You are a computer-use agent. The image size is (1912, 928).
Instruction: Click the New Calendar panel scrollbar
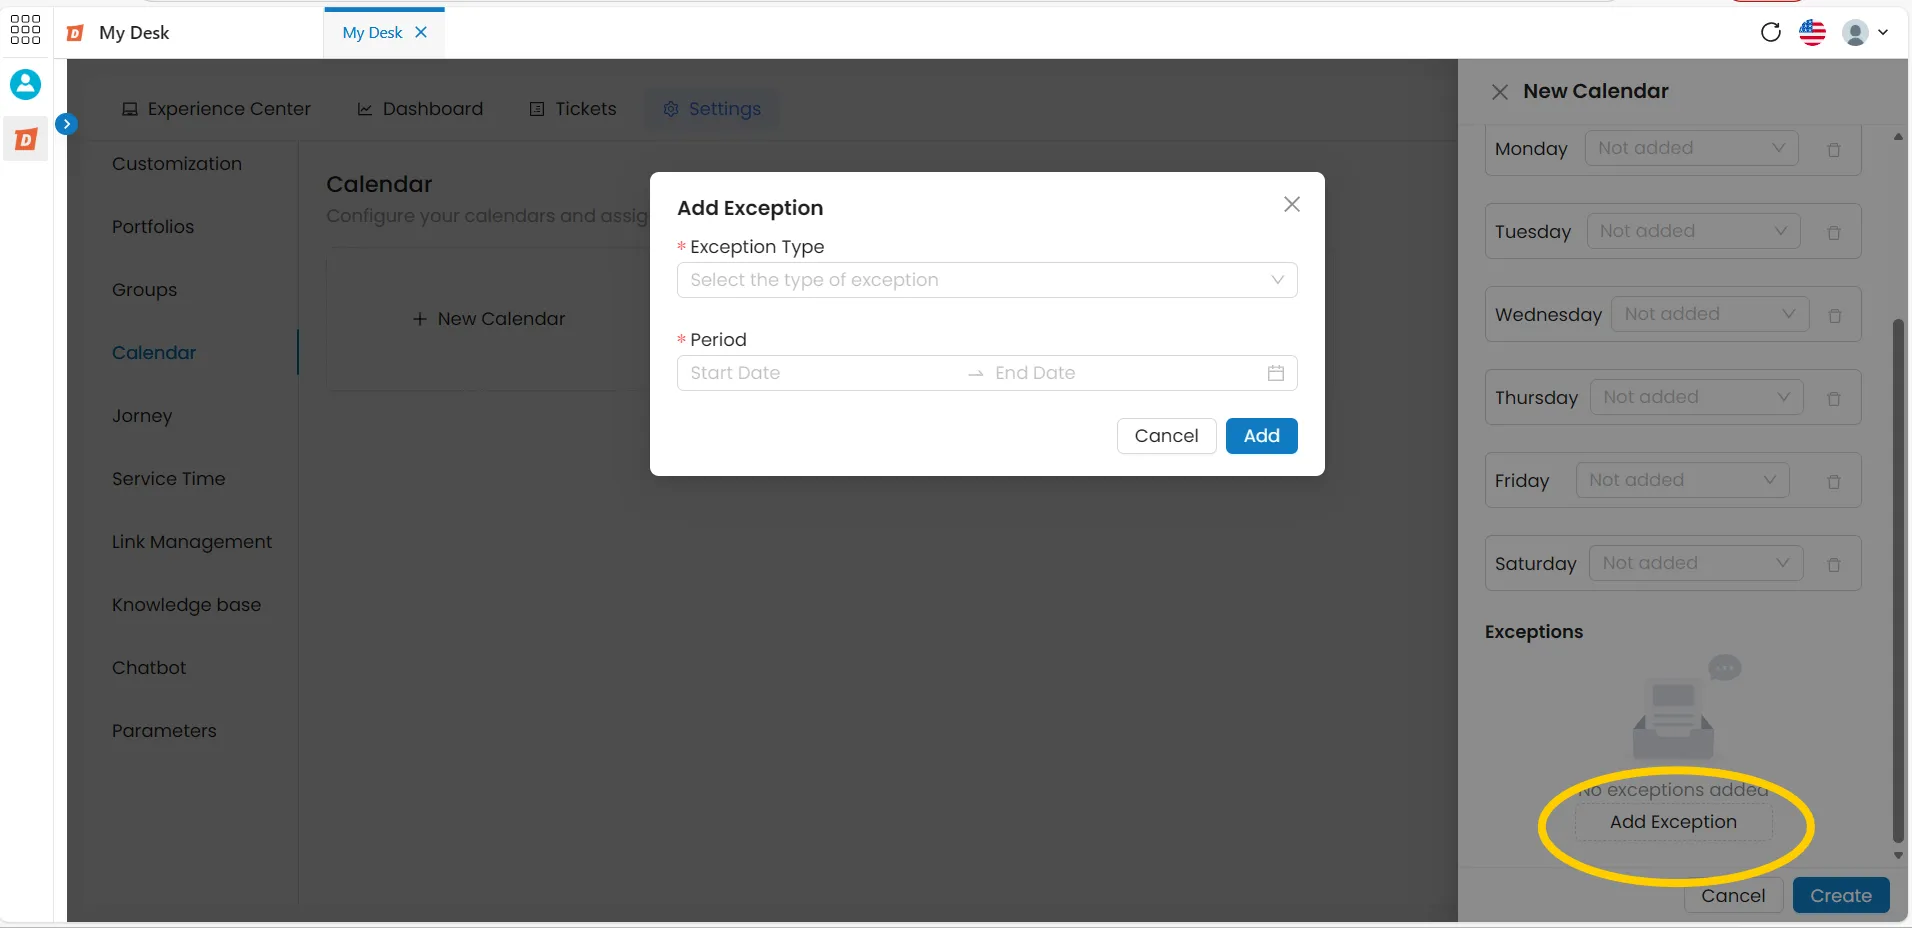point(1898,580)
